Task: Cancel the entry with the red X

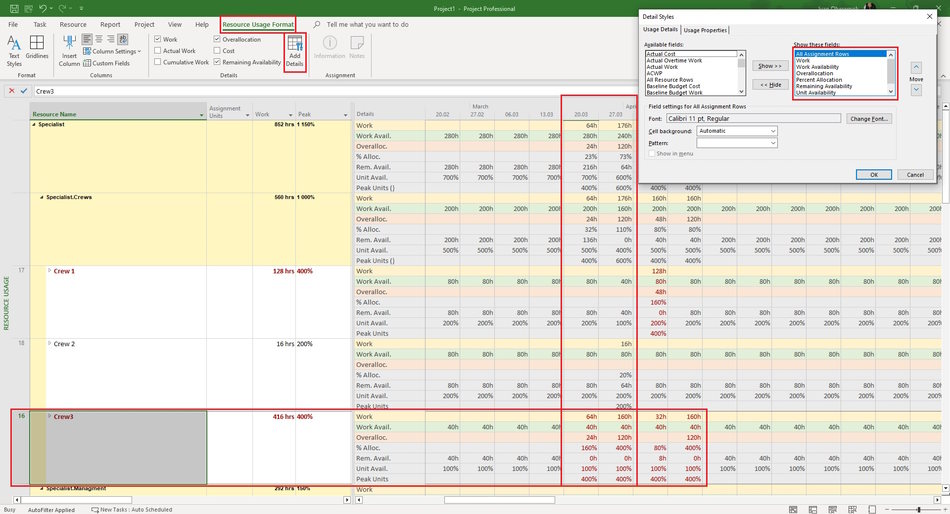Action: 11,91
